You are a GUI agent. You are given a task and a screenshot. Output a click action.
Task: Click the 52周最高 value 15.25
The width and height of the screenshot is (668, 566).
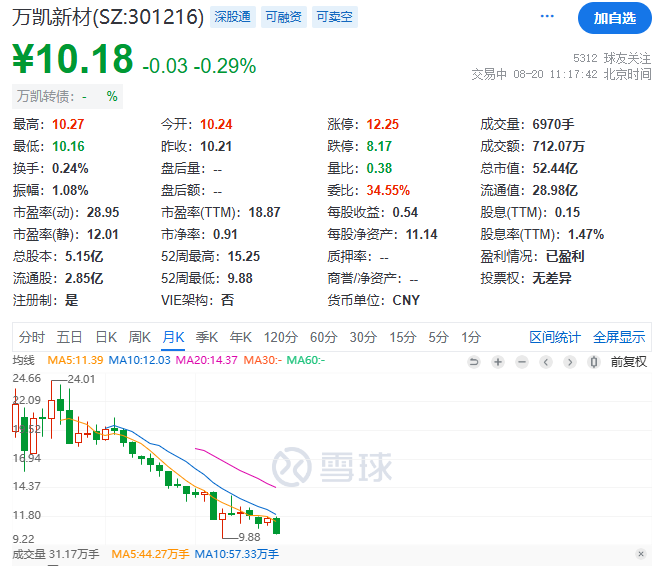(x=244, y=256)
